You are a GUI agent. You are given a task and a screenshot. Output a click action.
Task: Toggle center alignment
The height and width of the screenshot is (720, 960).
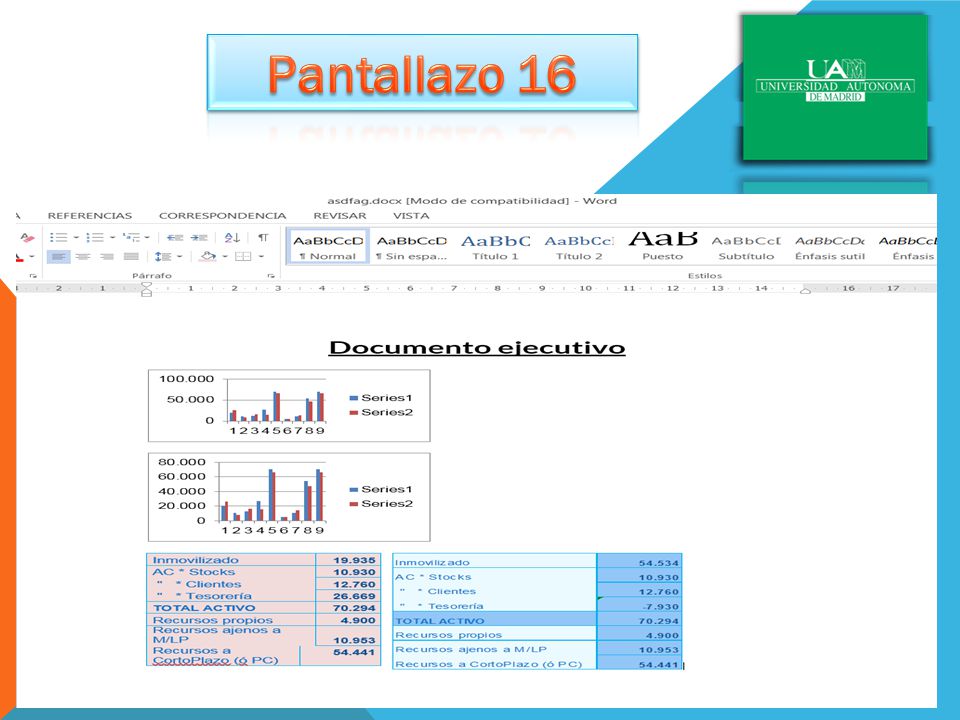pyautogui.click(x=83, y=257)
